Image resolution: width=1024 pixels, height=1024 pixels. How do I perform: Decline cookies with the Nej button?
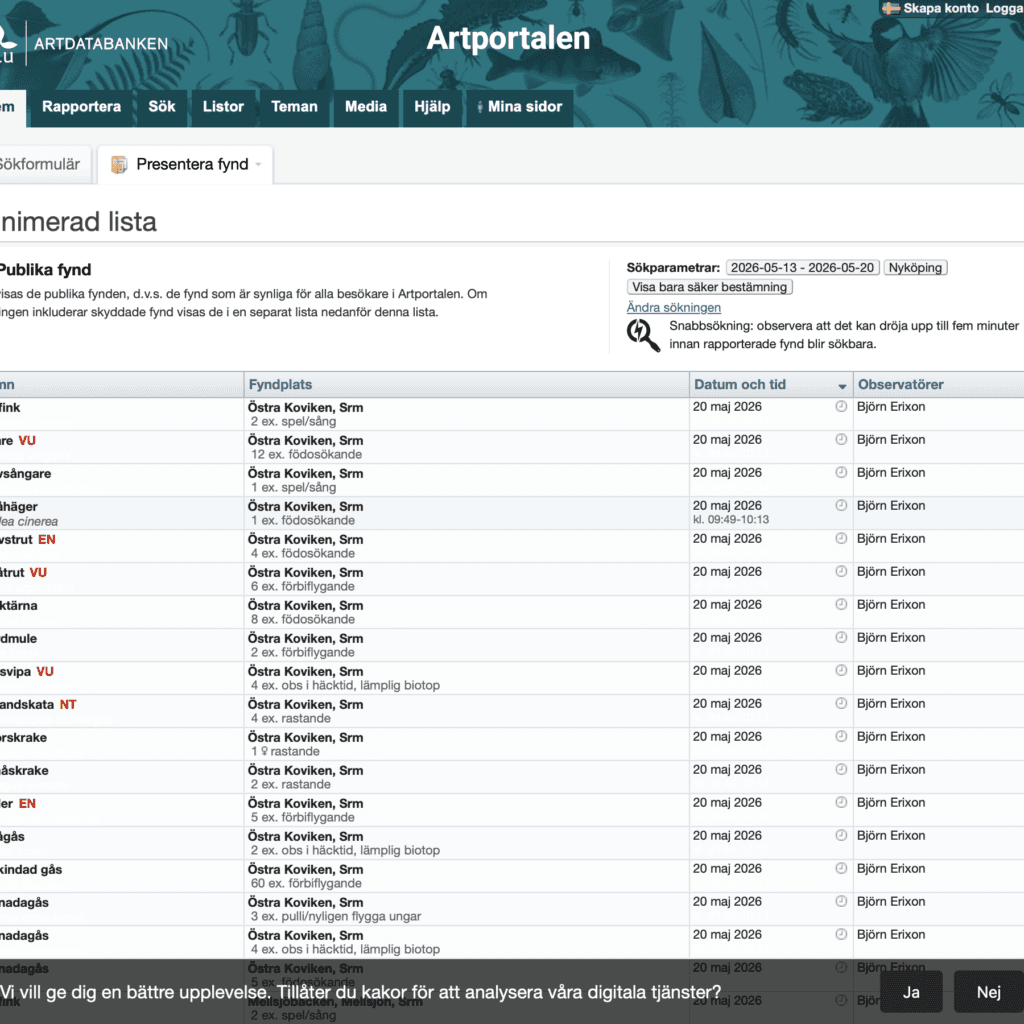pos(988,992)
